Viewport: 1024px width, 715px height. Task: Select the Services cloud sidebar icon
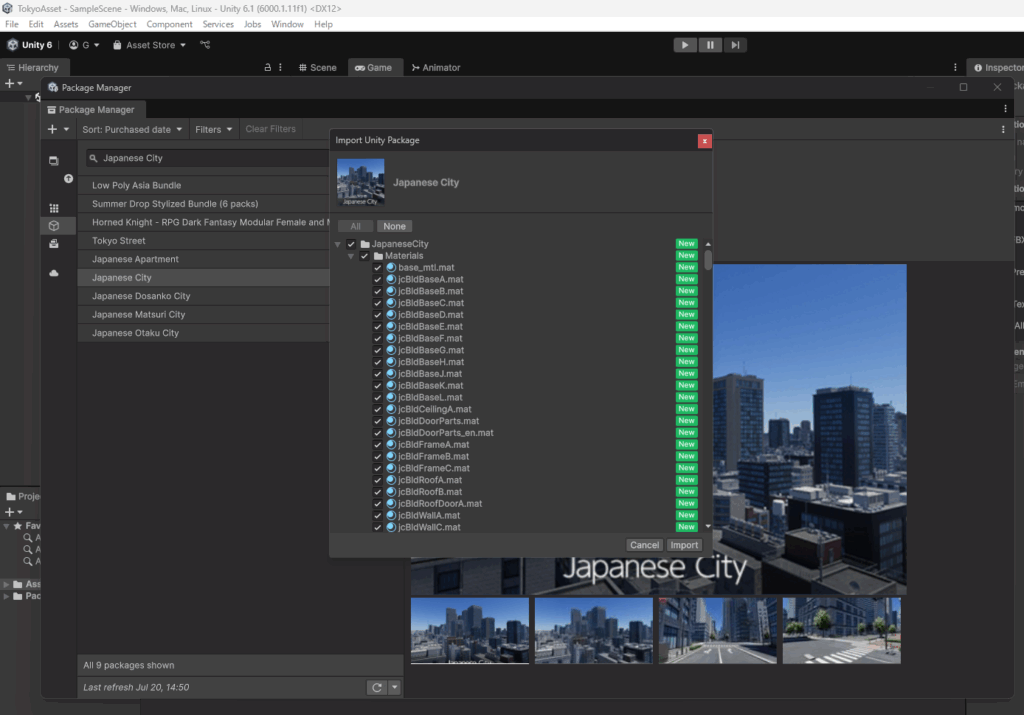tap(54, 273)
